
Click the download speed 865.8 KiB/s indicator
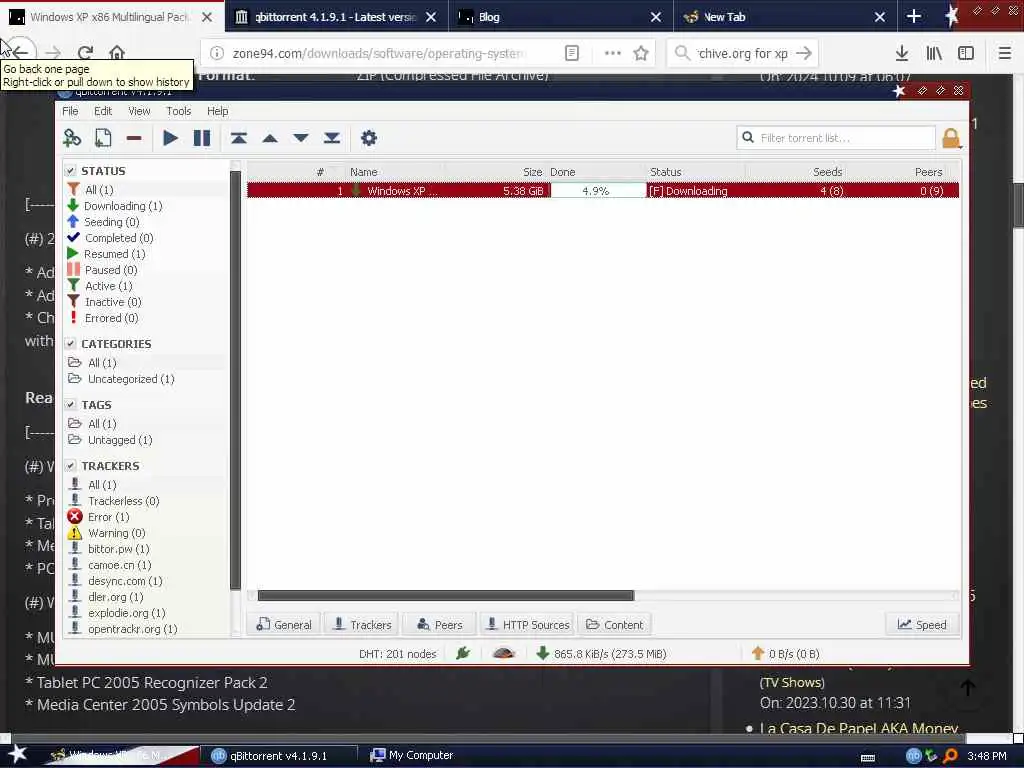point(601,654)
